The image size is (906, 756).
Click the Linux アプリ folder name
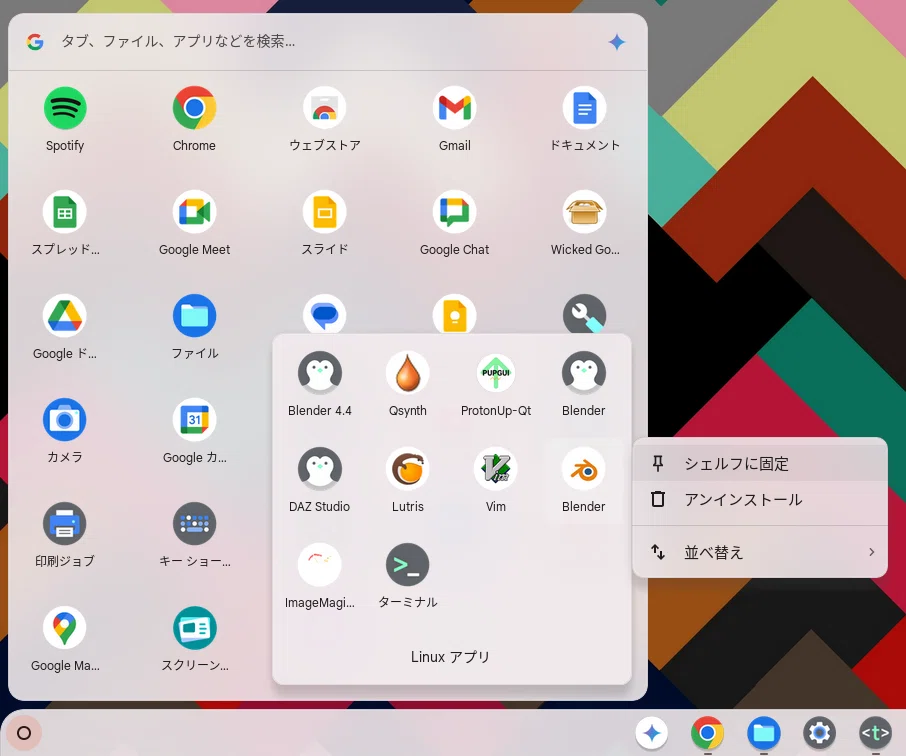pyautogui.click(x=450, y=657)
